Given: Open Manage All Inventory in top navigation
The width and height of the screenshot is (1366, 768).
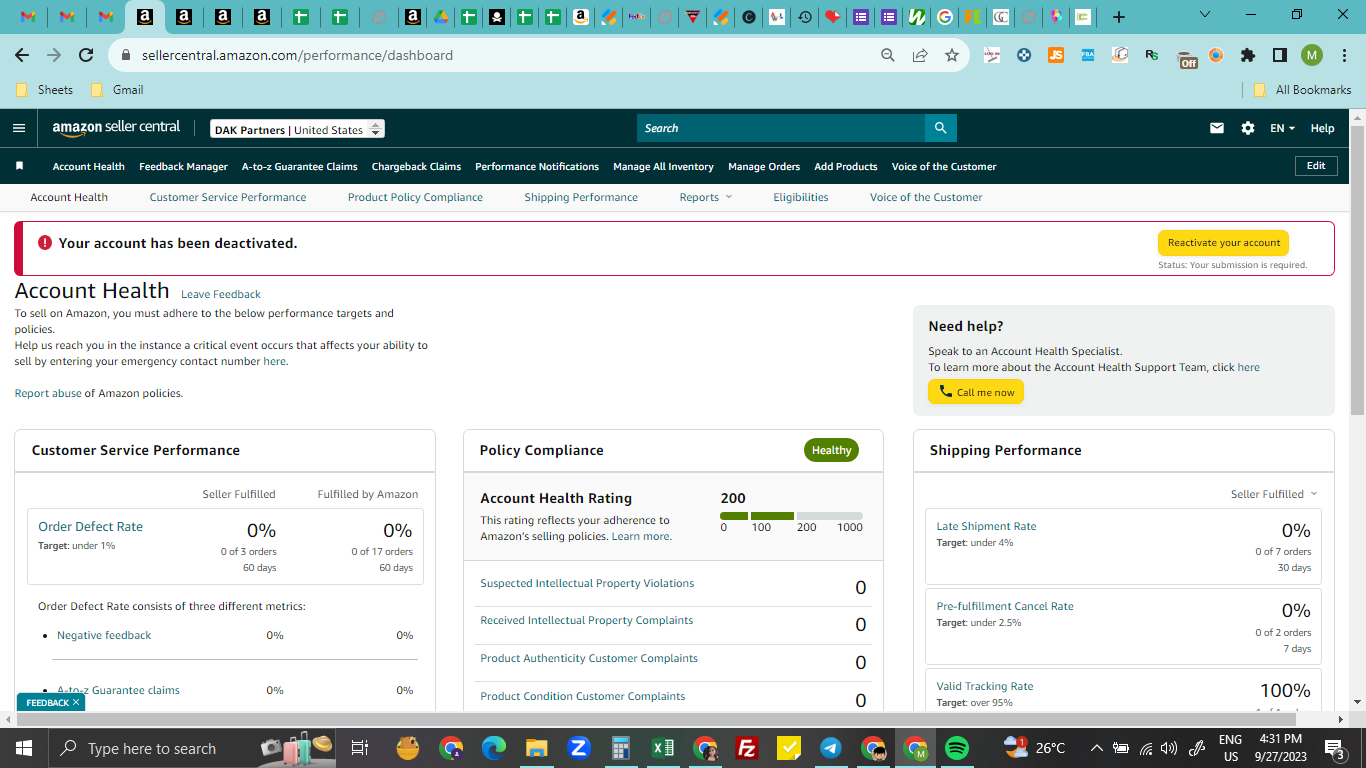Looking at the screenshot, I should (x=663, y=166).
